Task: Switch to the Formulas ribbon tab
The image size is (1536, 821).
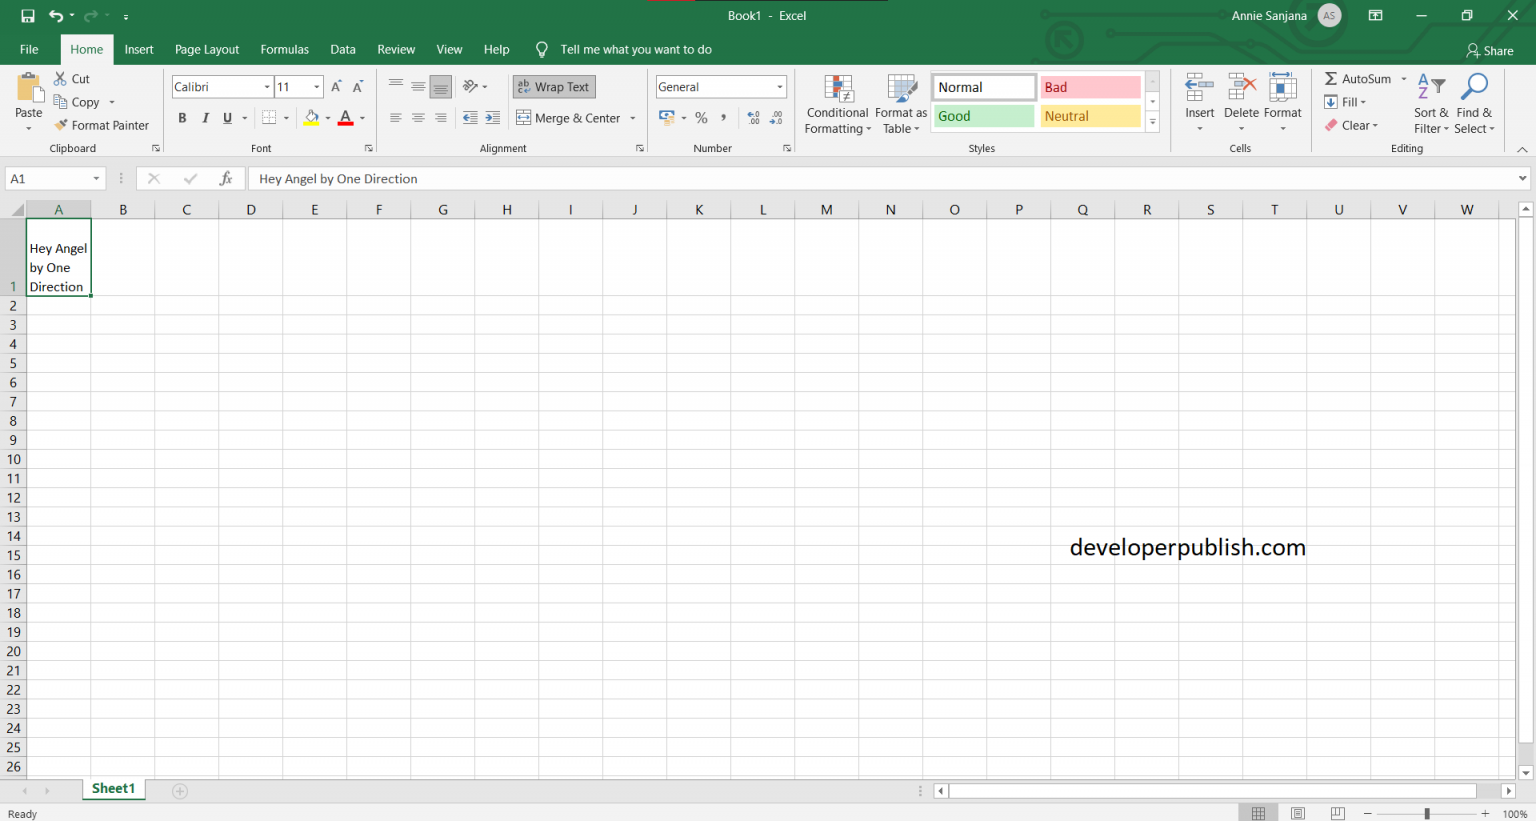Action: click(x=284, y=49)
